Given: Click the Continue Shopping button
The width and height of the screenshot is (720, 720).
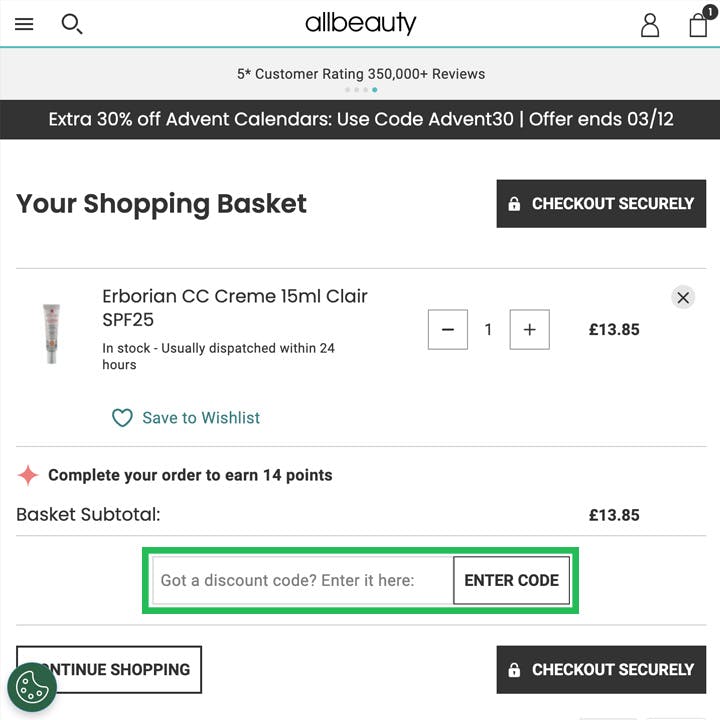Looking at the screenshot, I should (110, 670).
